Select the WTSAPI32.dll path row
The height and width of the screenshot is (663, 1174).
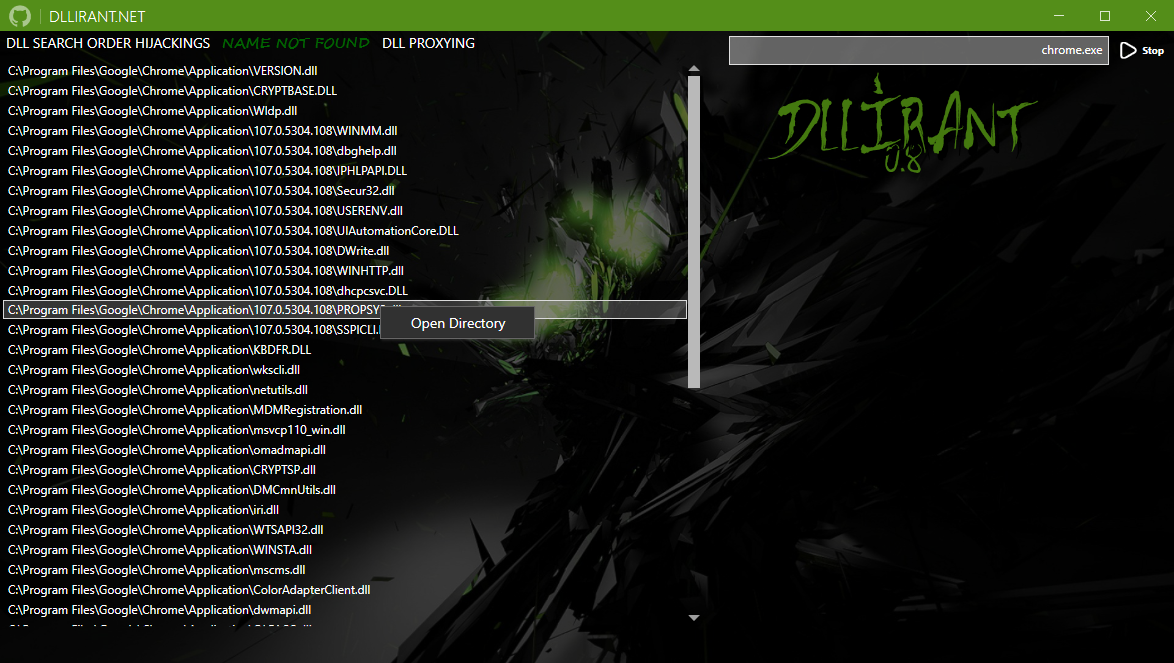[345, 530]
